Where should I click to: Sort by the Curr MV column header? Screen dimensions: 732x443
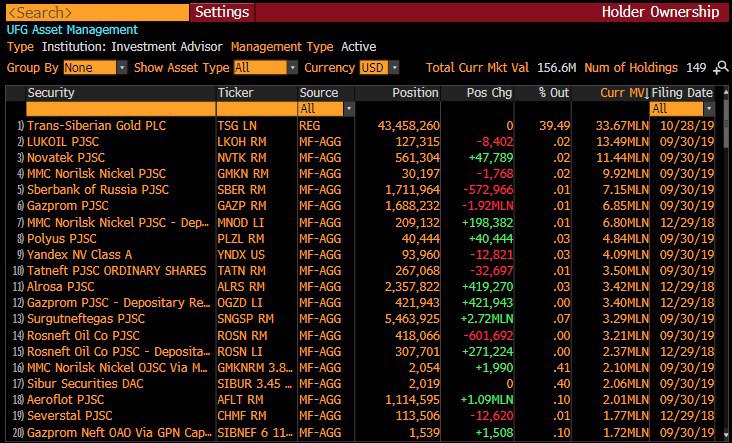624,93
